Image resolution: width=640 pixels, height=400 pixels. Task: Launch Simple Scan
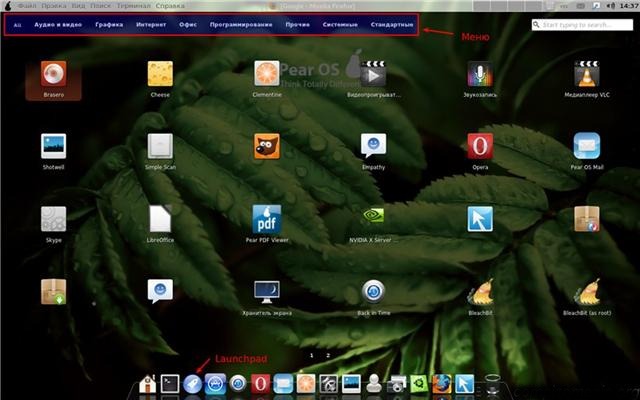160,146
